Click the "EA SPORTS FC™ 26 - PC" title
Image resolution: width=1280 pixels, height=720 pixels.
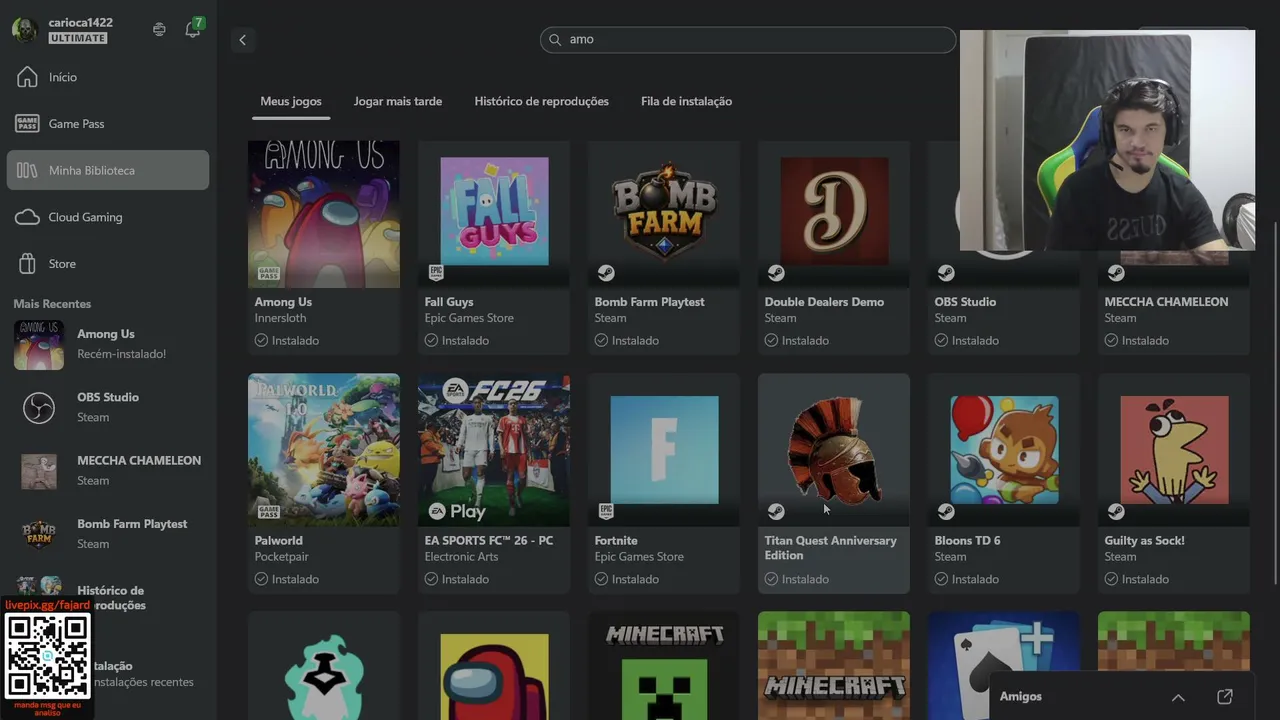(x=489, y=541)
